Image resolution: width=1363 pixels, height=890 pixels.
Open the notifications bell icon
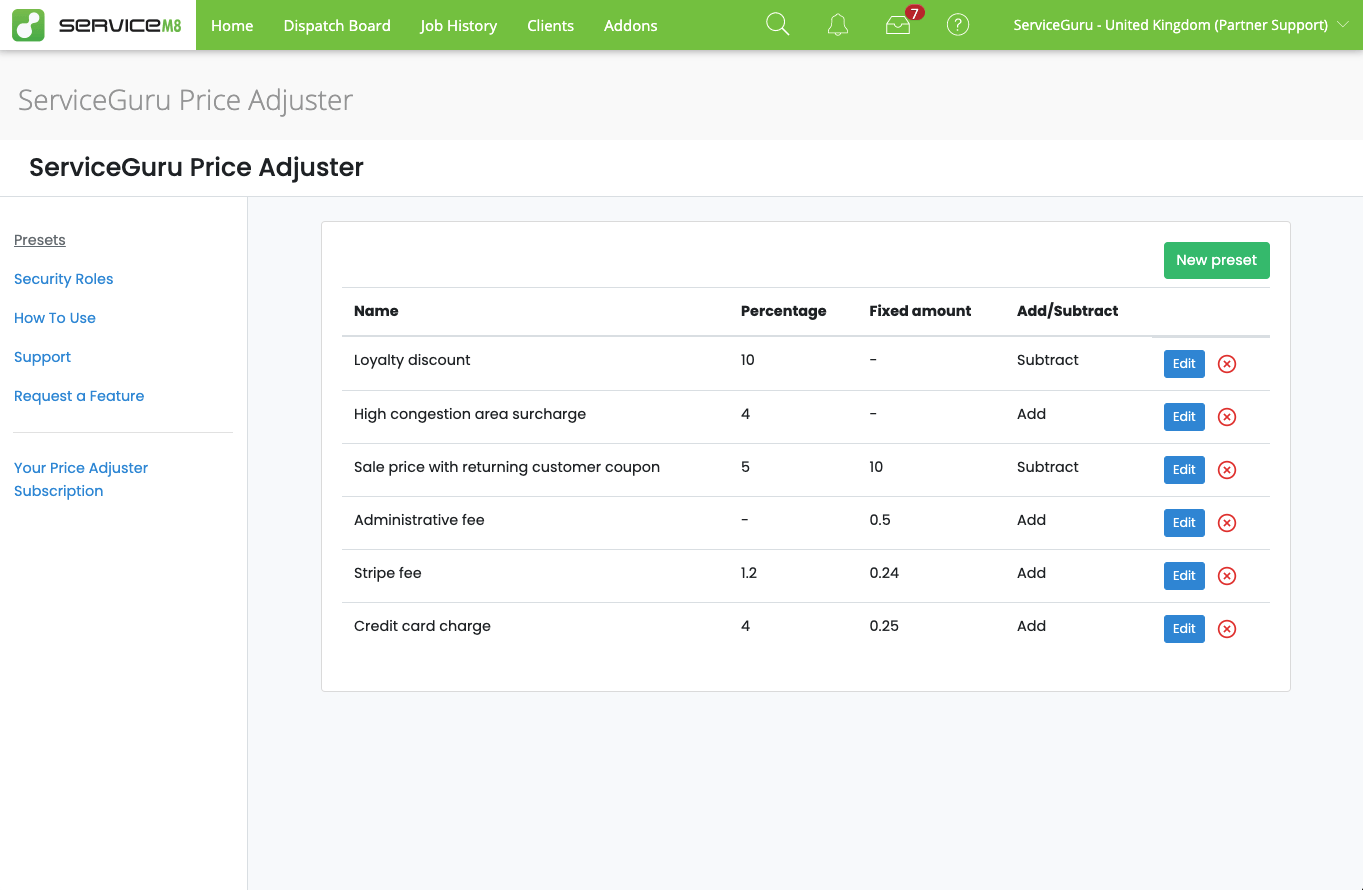click(x=838, y=25)
